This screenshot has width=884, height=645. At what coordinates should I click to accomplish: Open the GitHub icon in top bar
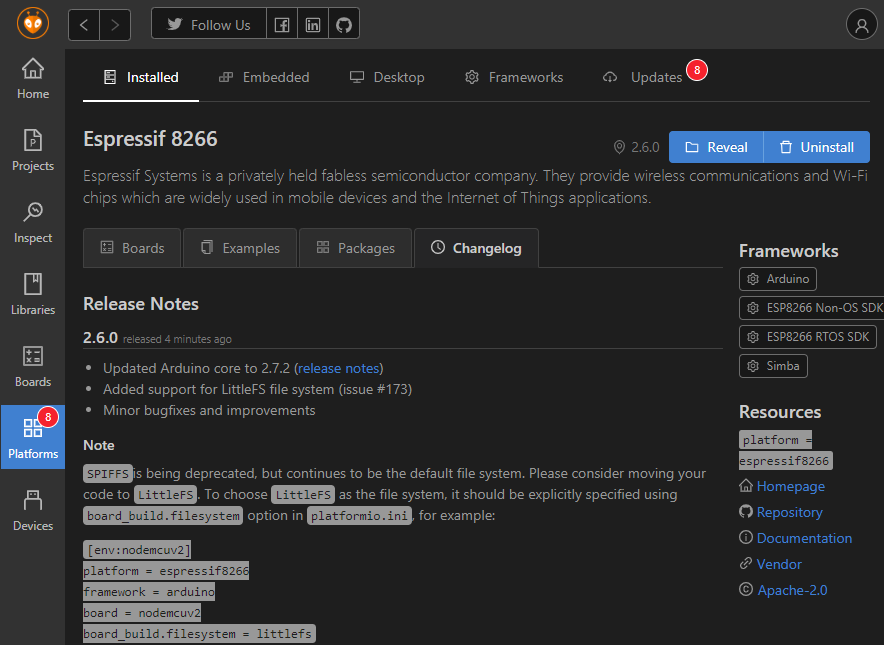(344, 25)
